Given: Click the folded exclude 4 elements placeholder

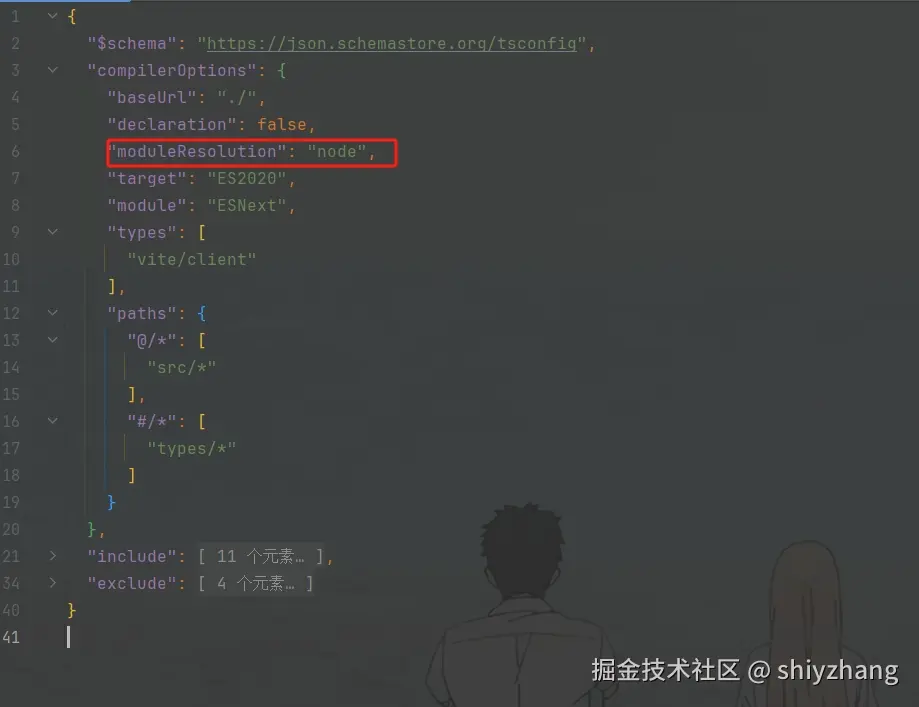Looking at the screenshot, I should (x=256, y=583).
